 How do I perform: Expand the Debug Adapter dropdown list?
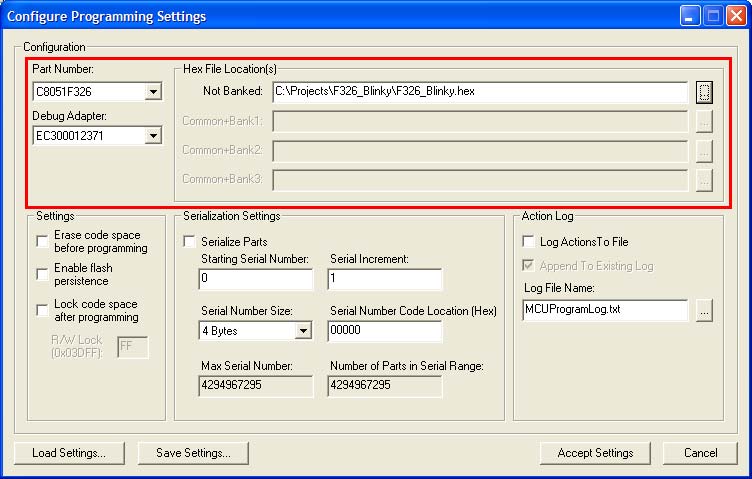pos(153,135)
